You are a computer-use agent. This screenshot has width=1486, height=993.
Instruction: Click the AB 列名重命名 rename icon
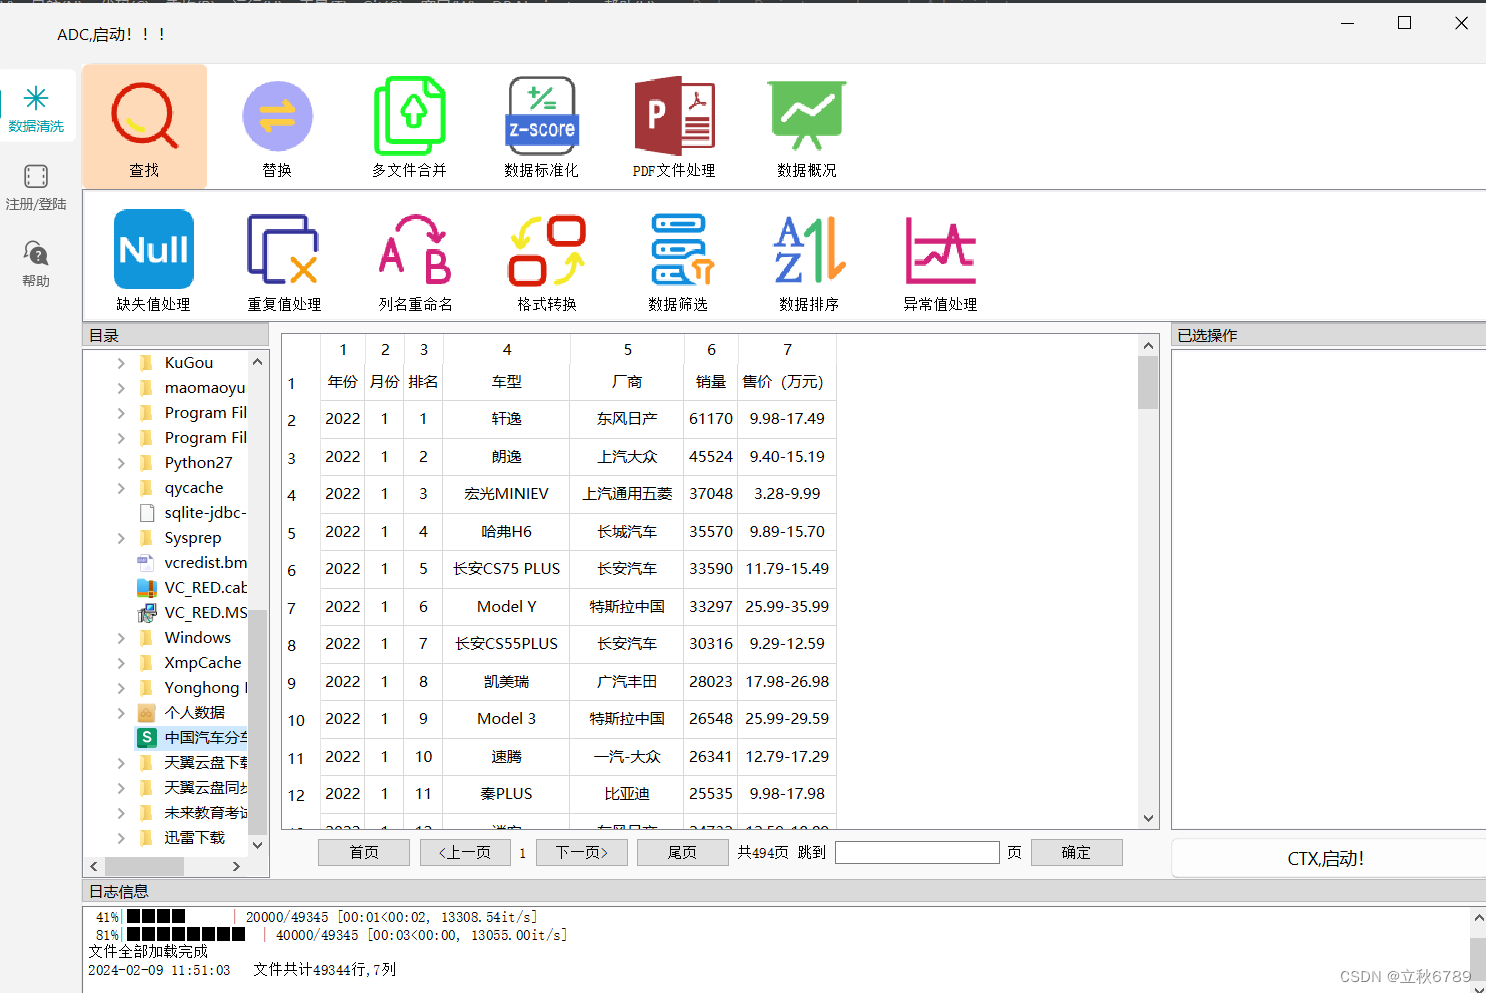(x=414, y=258)
